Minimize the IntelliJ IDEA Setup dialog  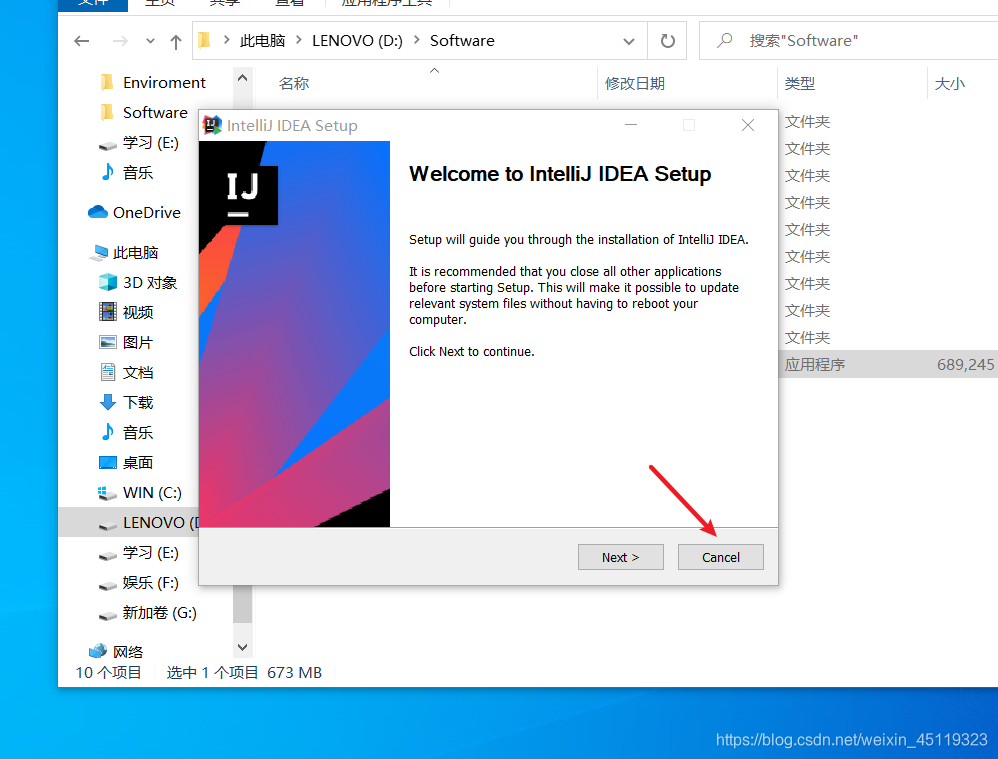tap(631, 125)
